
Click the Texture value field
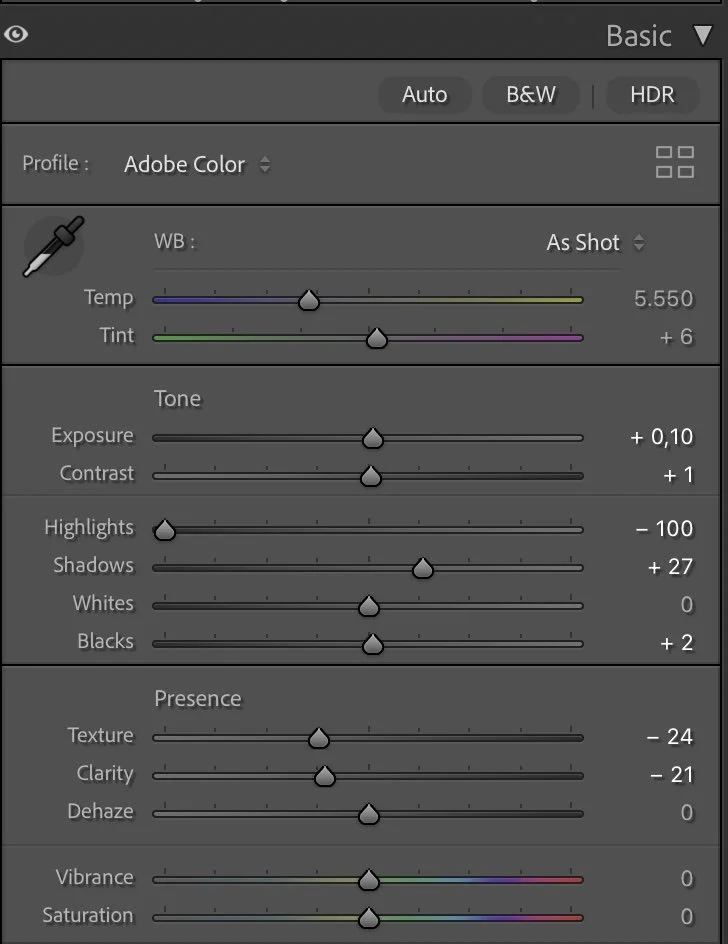670,737
